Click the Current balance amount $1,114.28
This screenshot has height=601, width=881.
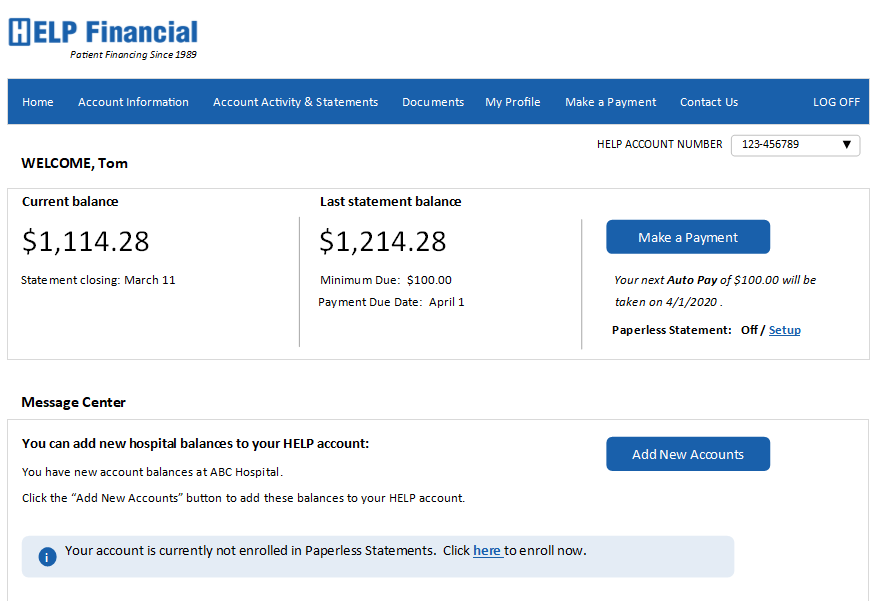coord(85,241)
